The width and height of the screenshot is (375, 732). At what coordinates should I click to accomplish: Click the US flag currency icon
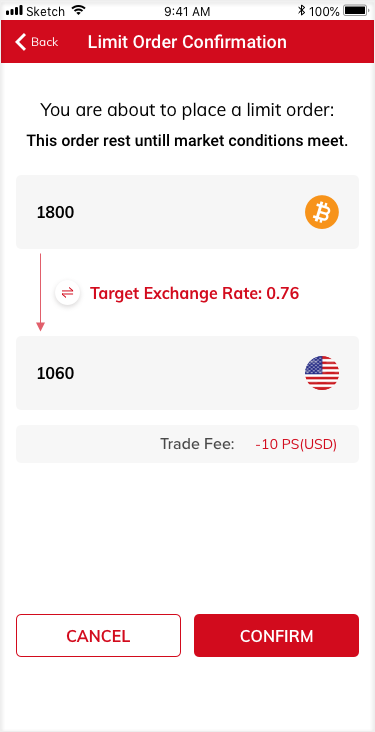click(322, 373)
